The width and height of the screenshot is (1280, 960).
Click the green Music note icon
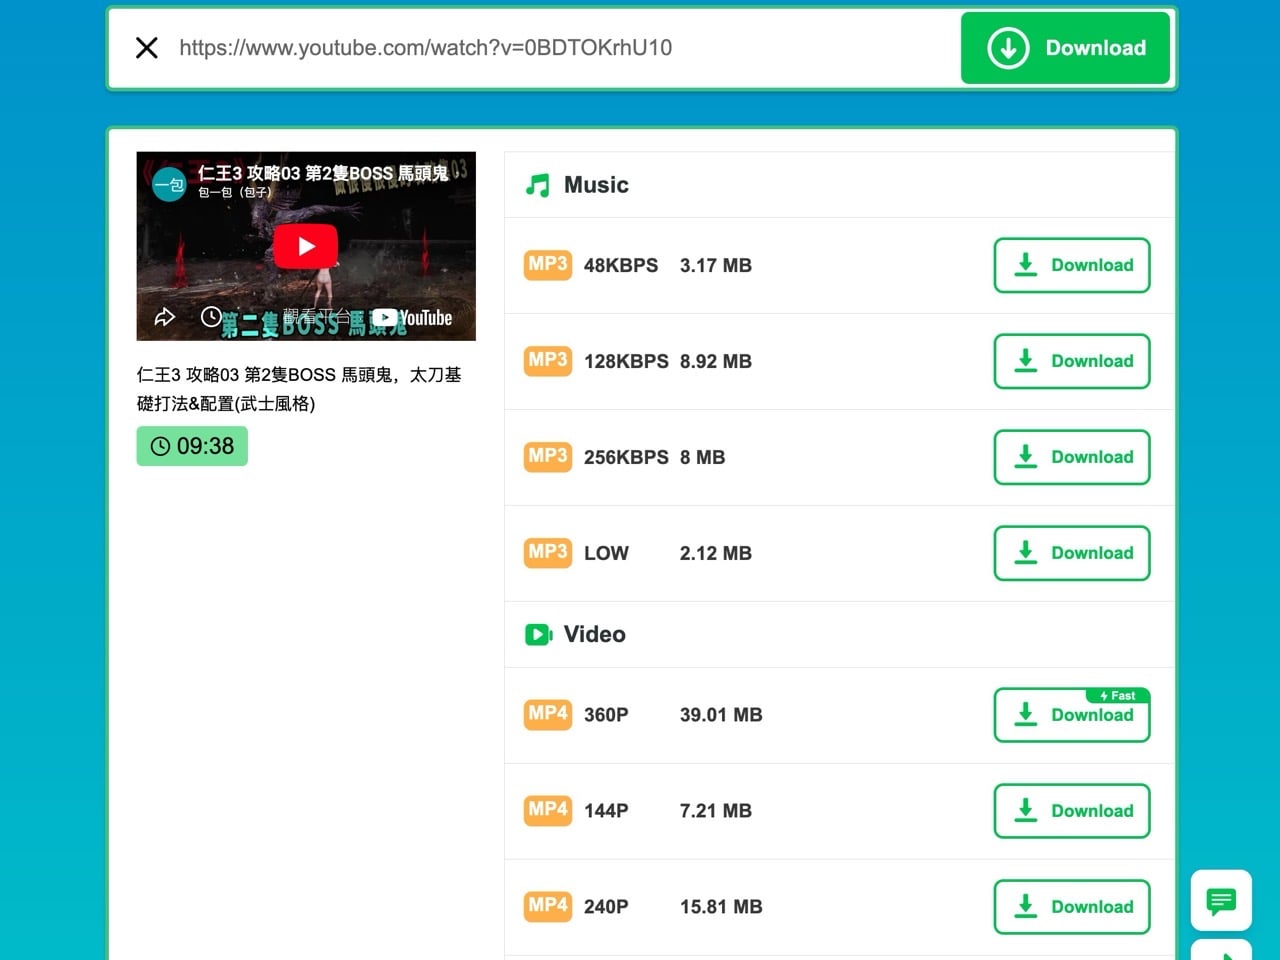tap(538, 185)
